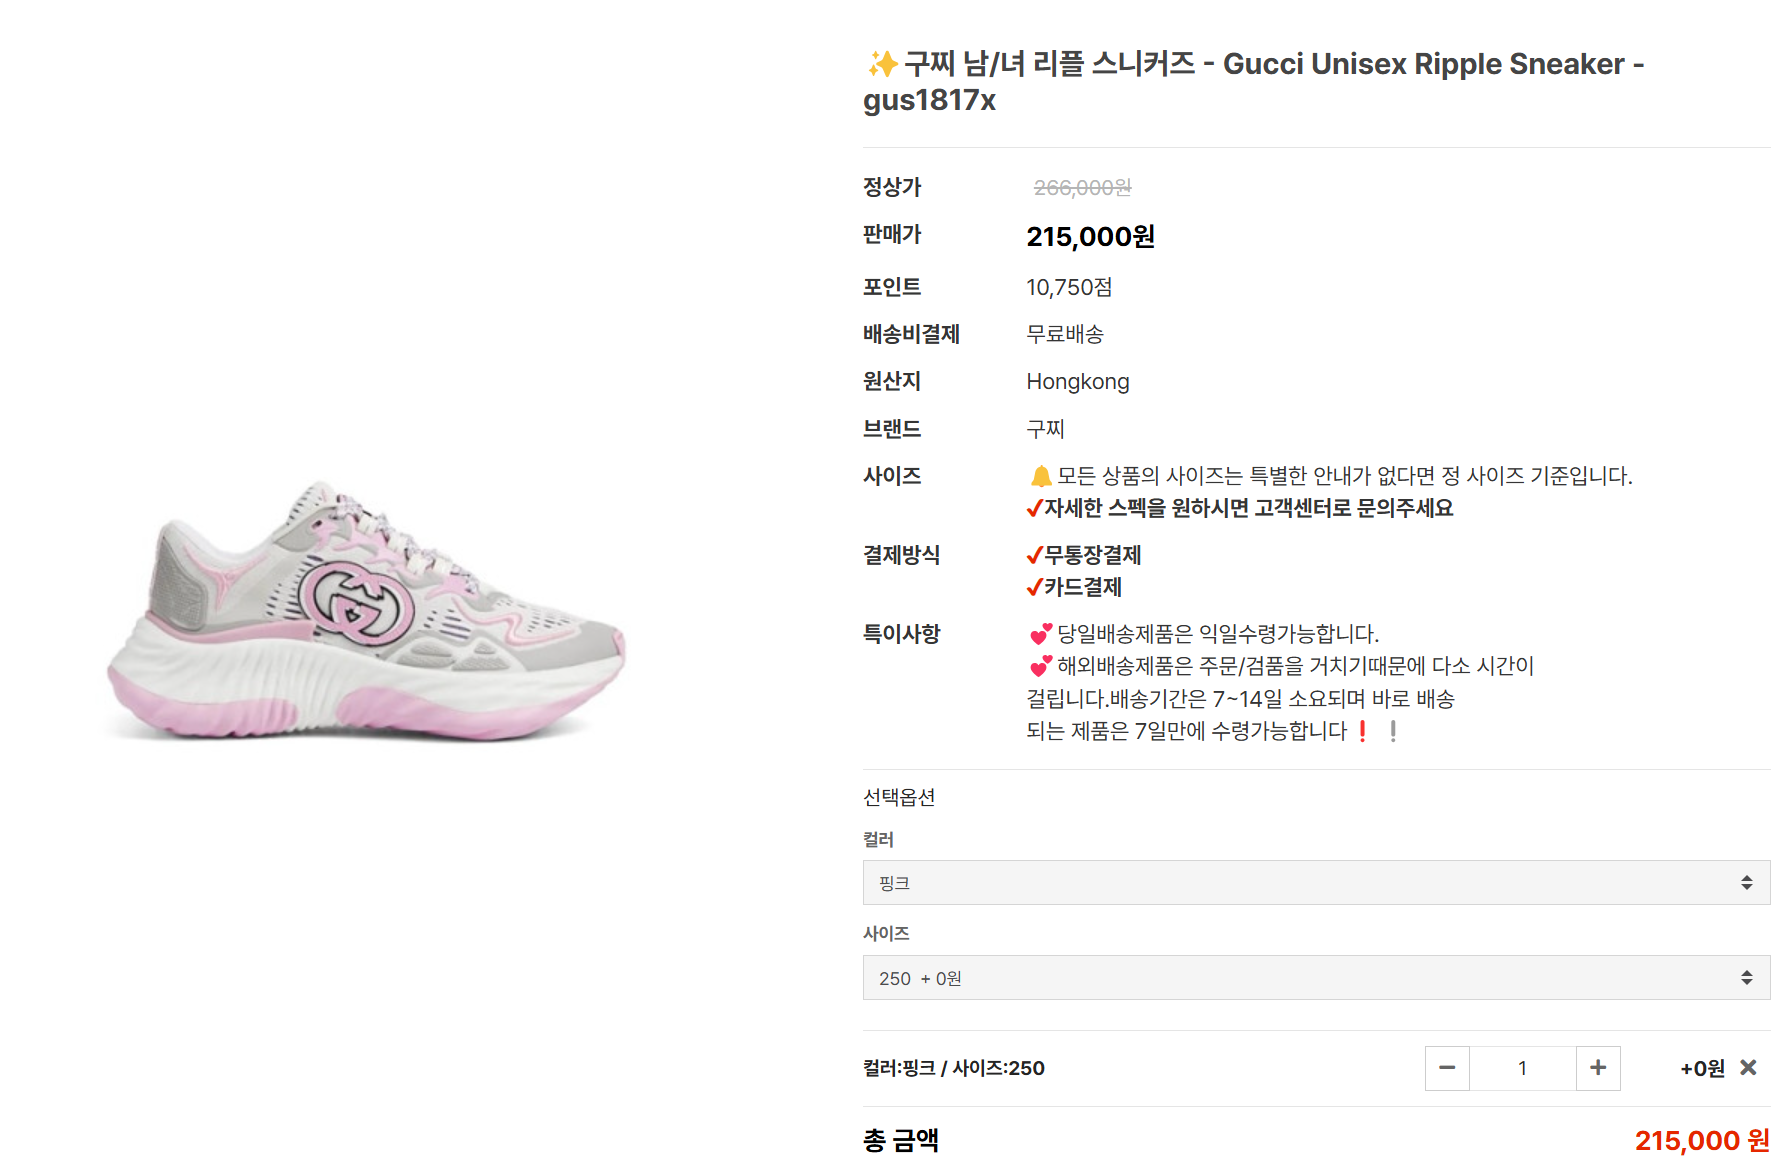Click the quantity input field
Screen dimensions: 1791x1167
coord(1522,1068)
